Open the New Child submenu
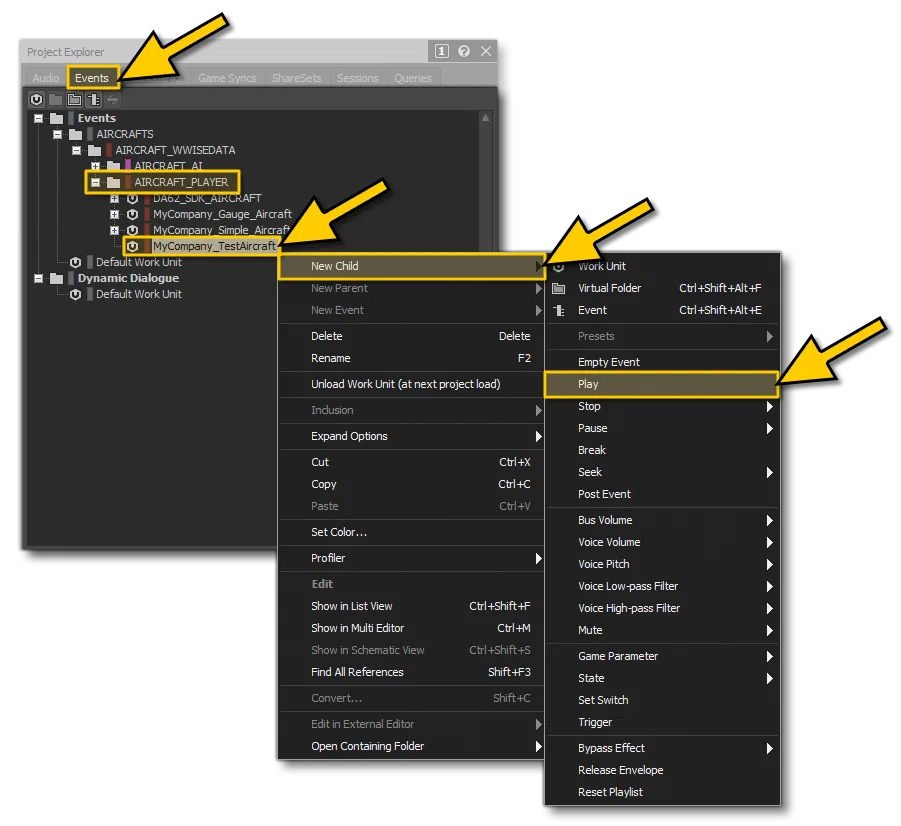This screenshot has height=826, width=901. click(411, 266)
